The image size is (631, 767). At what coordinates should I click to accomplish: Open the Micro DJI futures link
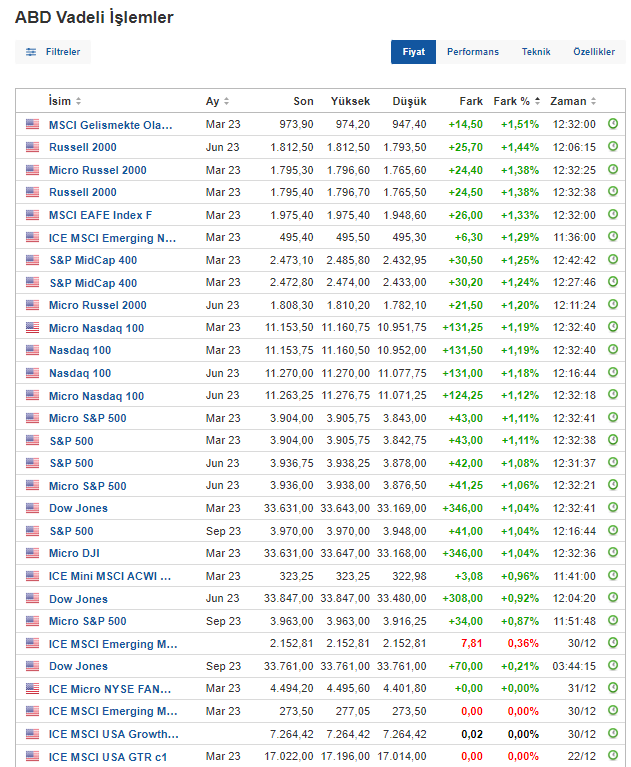[74, 553]
